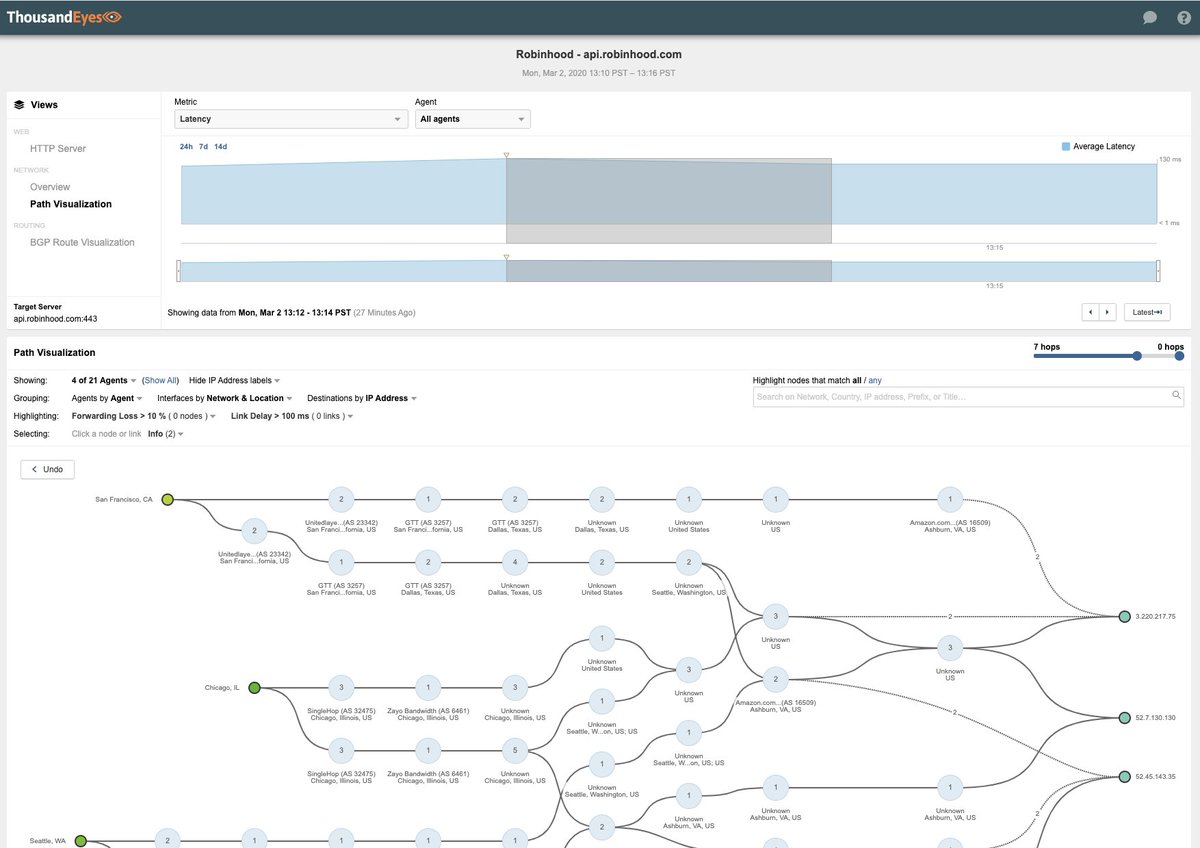The height and width of the screenshot is (848, 1200).
Task: Expand the Info (2) selecting dropdown
Action: (x=165, y=434)
